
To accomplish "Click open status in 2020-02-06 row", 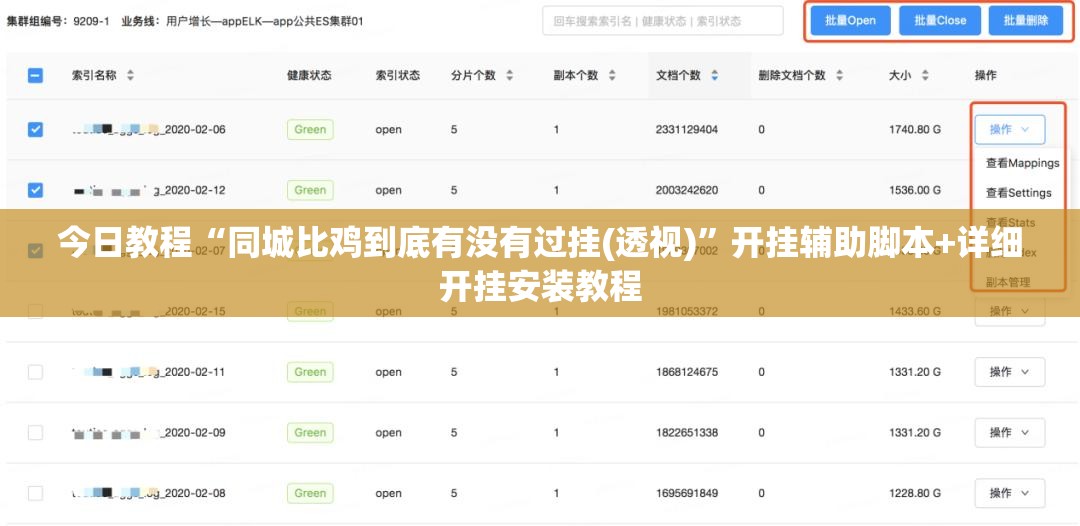I will (x=388, y=129).
